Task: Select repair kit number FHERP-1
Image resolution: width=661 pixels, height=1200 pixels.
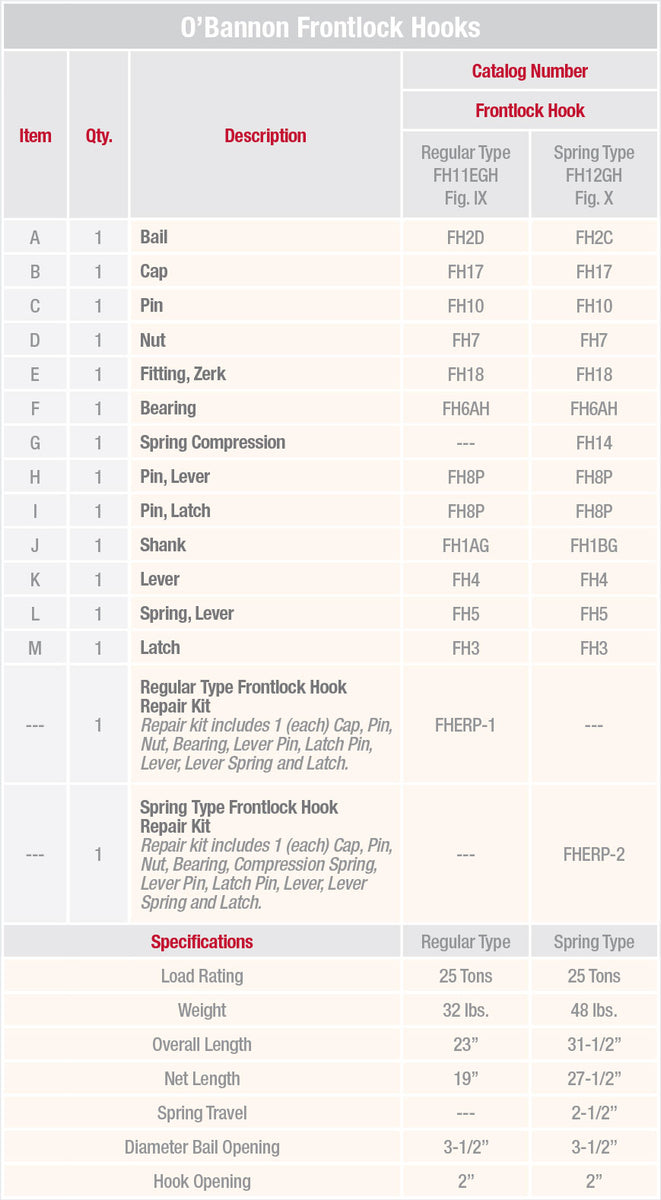Action: [x=465, y=725]
